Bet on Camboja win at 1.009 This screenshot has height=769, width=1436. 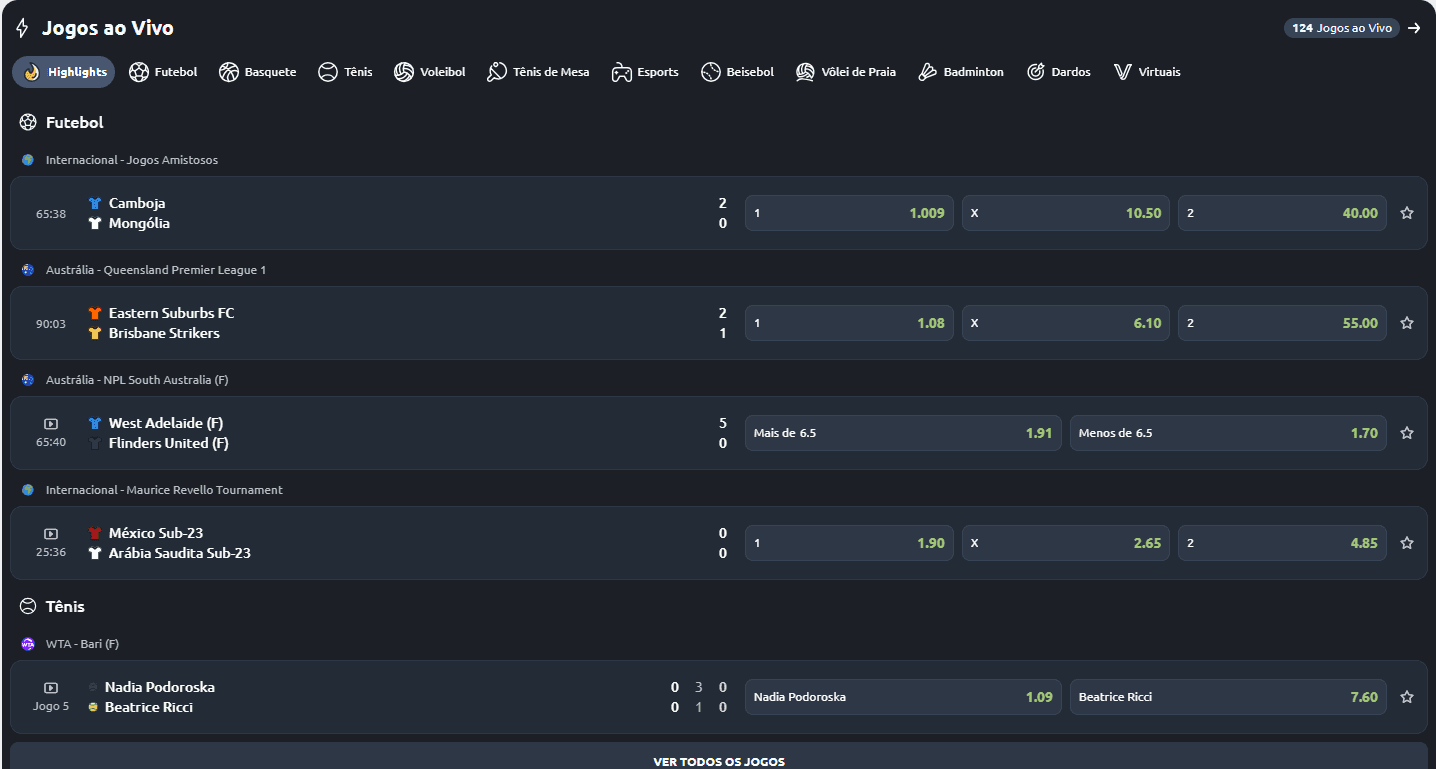tap(849, 213)
